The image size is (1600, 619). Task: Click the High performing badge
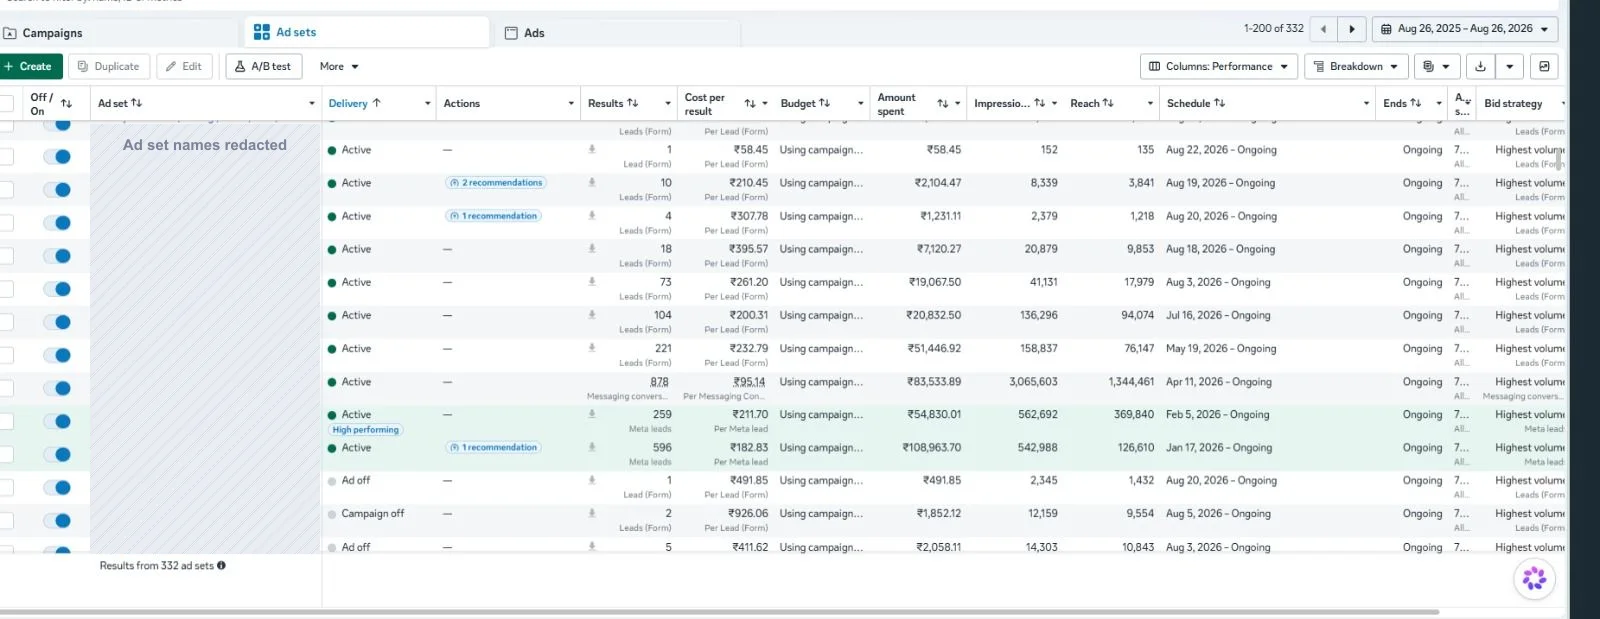[365, 430]
